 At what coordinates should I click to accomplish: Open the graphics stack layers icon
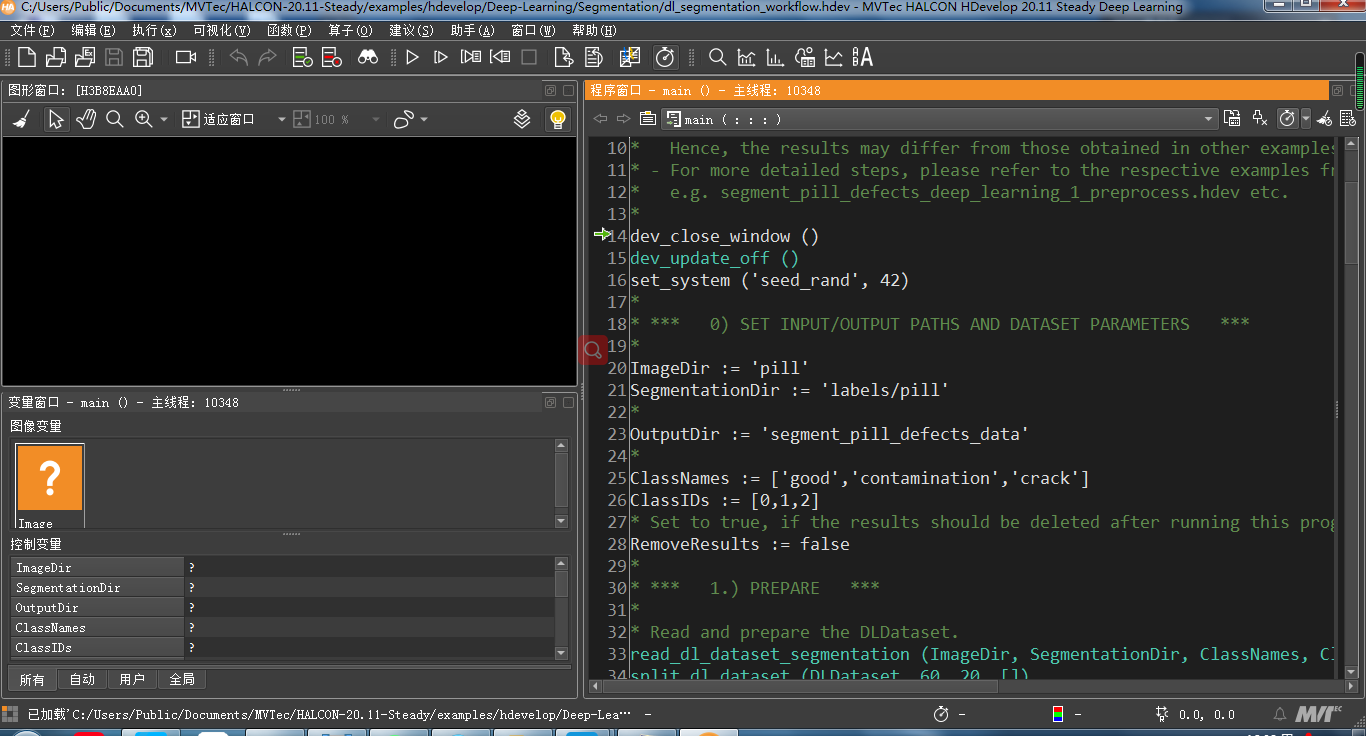point(522,119)
